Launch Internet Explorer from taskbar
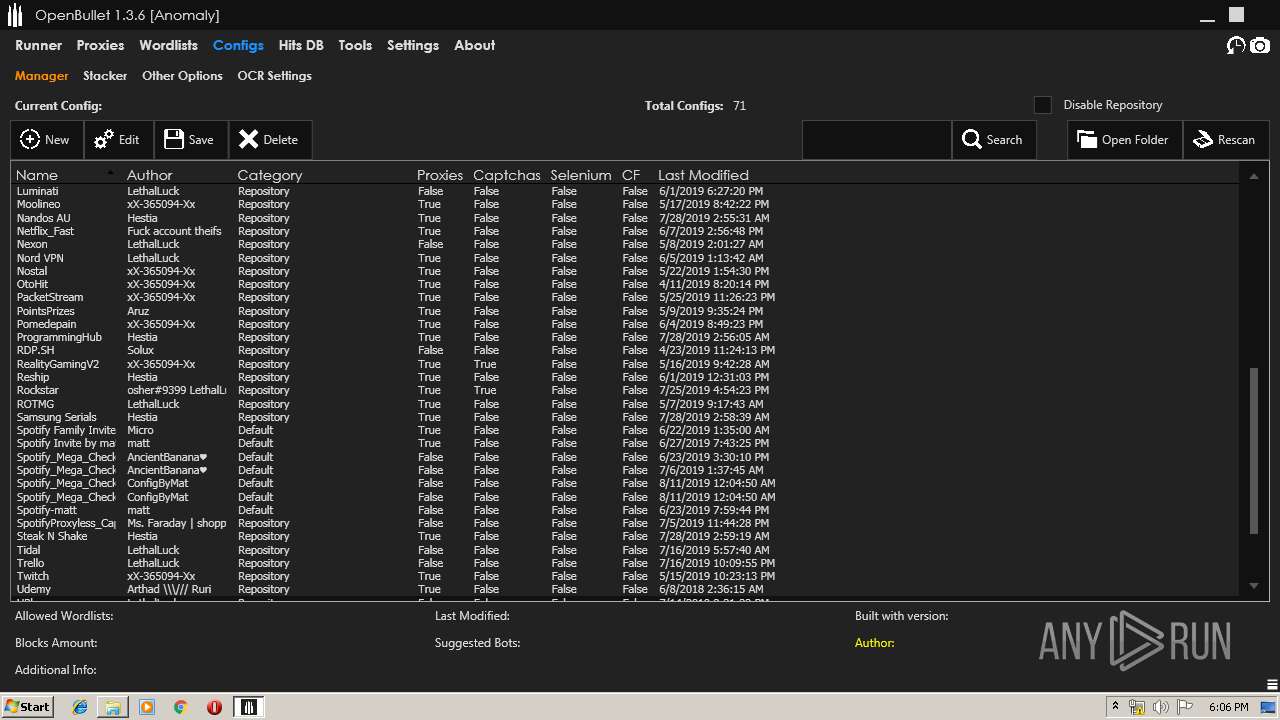 80,707
